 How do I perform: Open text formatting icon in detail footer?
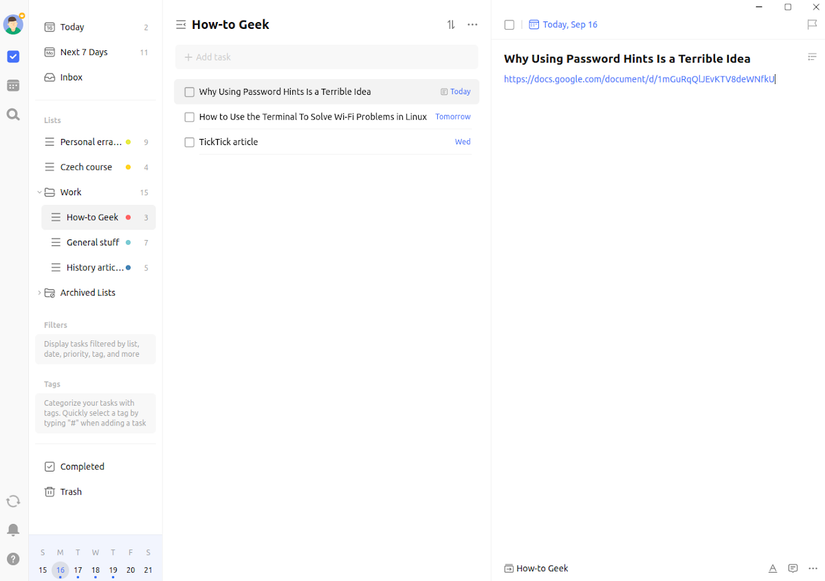click(x=772, y=568)
